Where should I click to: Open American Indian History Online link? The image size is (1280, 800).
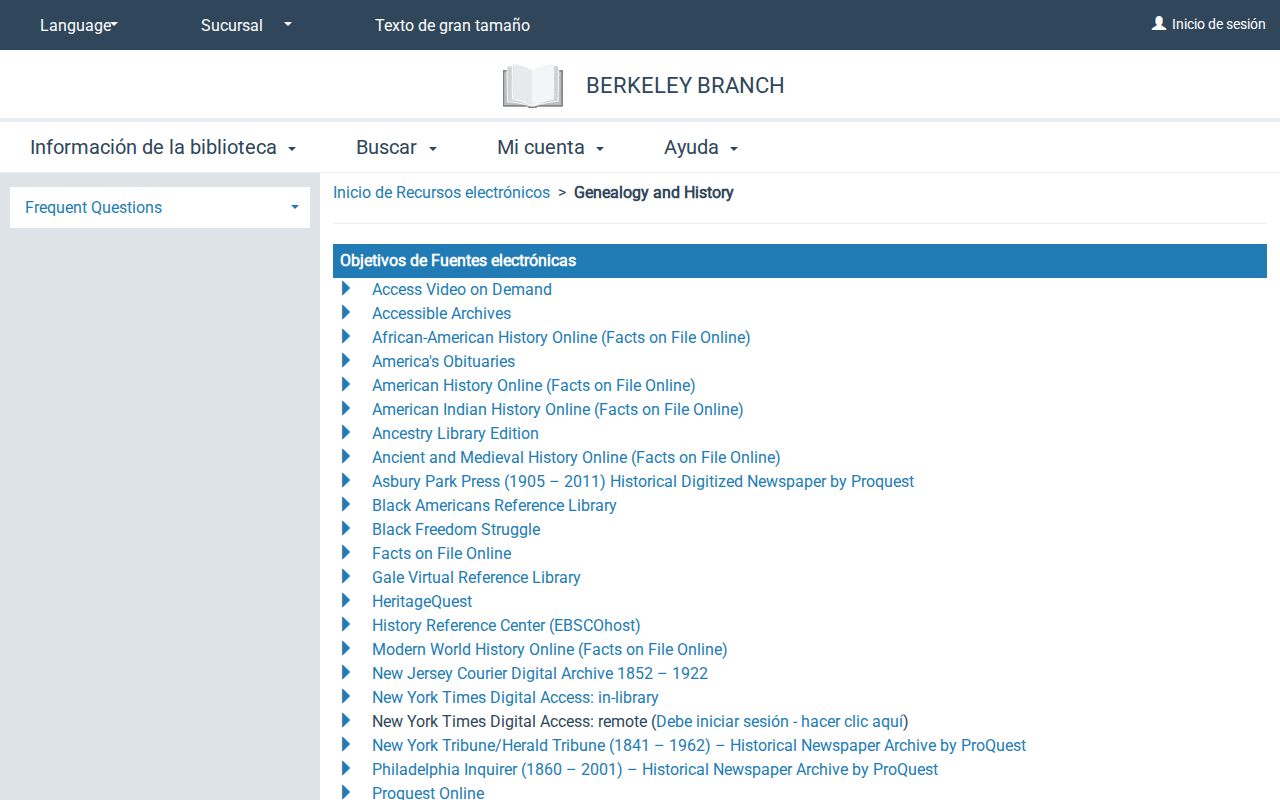[557, 409]
